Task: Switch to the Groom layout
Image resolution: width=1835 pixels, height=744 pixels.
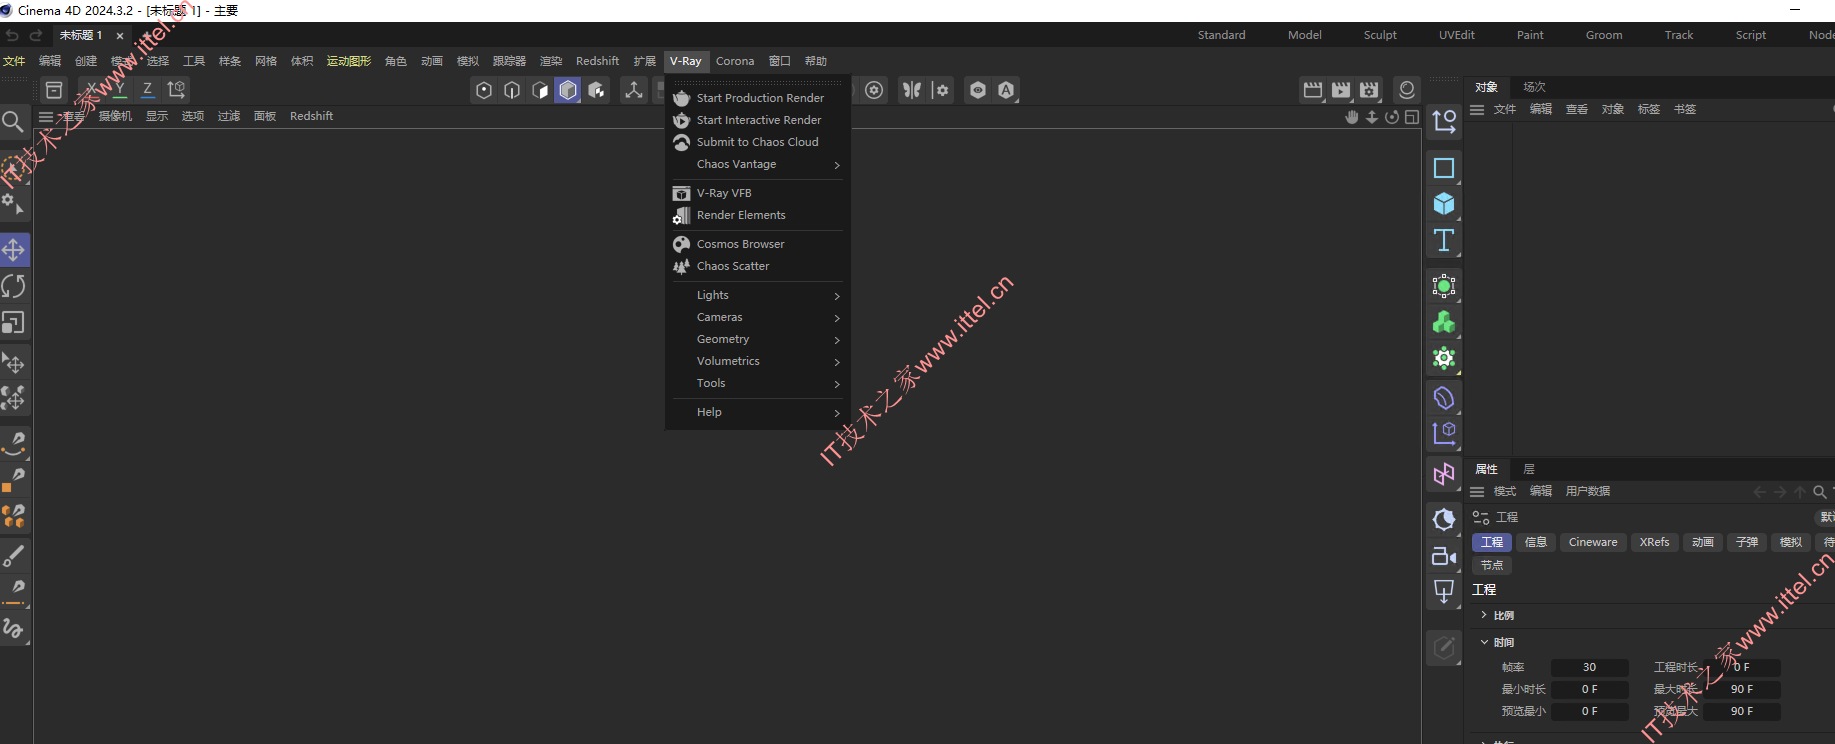Action: tap(1604, 35)
